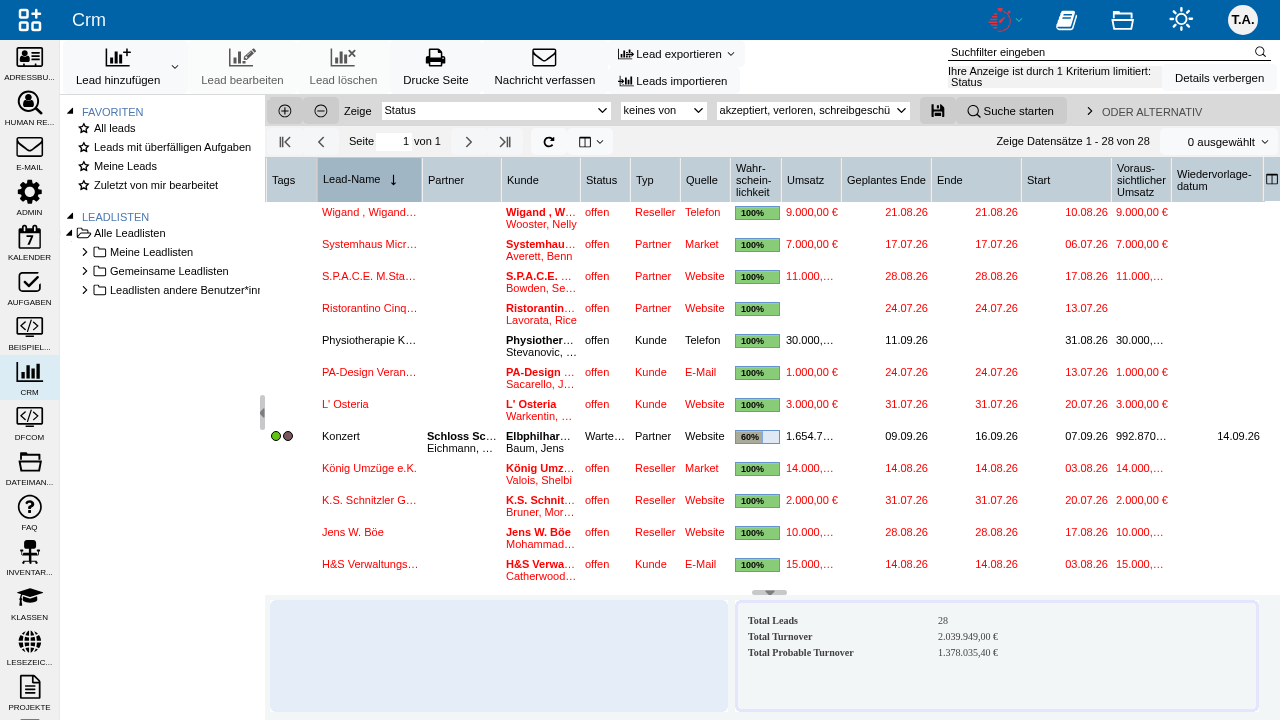Open Projekte module in sidebar
The width and height of the screenshot is (1280, 720).
pos(30,693)
